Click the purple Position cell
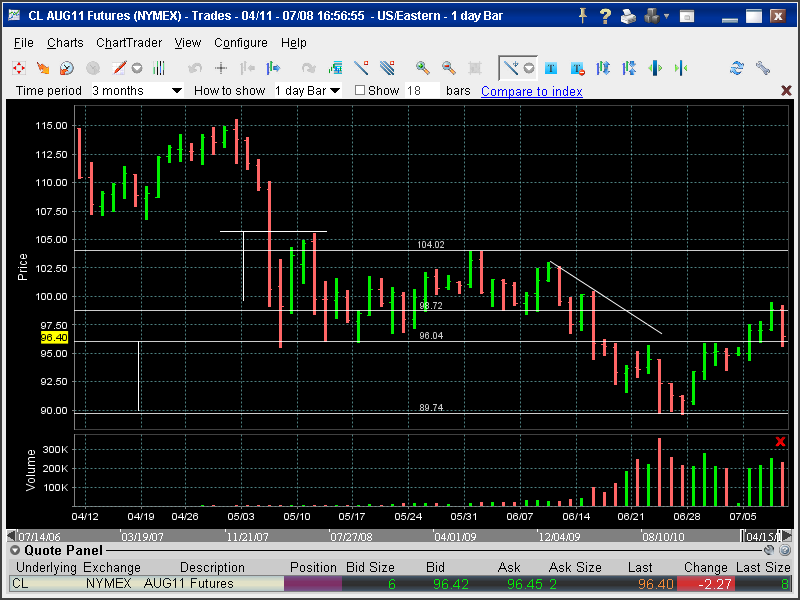 pyautogui.click(x=313, y=584)
